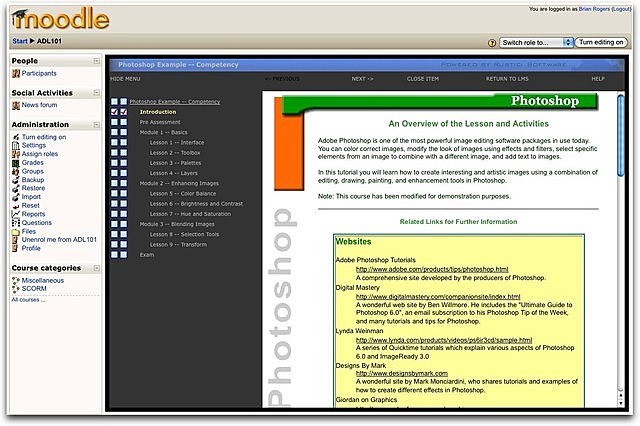
Task: Toggle first checkbox beside Lesson 4 -- Layers
Action: [114, 173]
